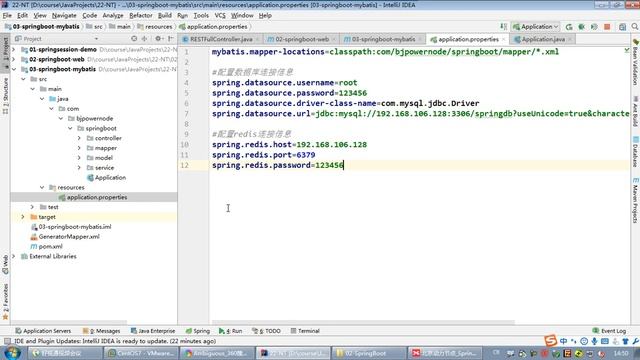Image resolution: width=640 pixels, height=360 pixels.
Task: Click the Debug Application bug icon
Action: pyautogui.click(x=582, y=27)
